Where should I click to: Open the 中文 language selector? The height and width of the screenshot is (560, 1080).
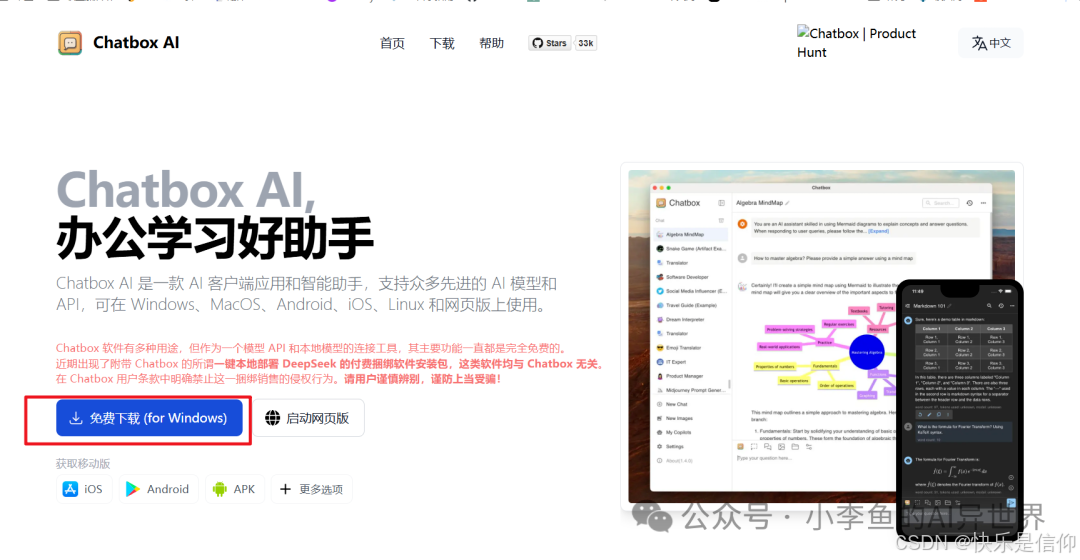coord(991,43)
